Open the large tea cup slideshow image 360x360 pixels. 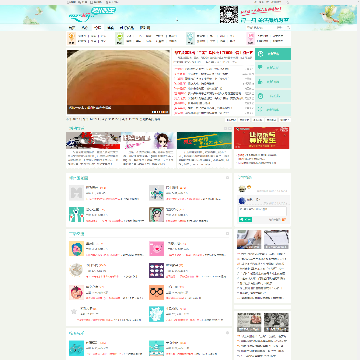coord(118,82)
